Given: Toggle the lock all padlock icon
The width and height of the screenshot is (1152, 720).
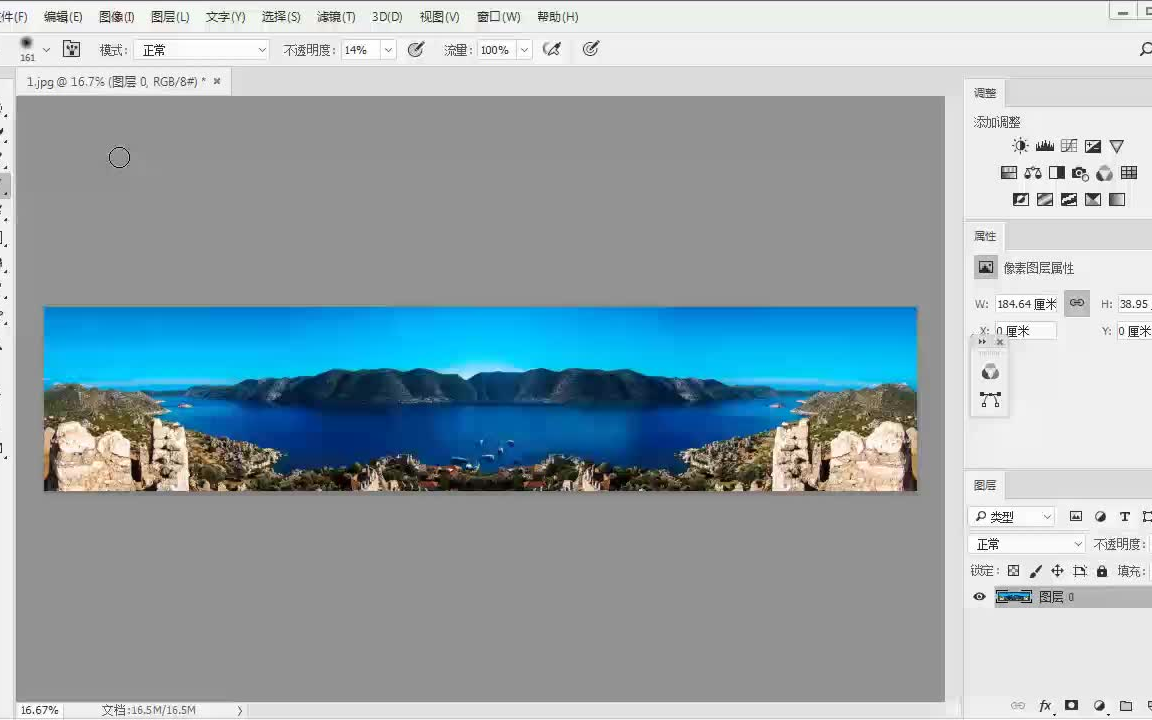Looking at the screenshot, I should 1102,570.
